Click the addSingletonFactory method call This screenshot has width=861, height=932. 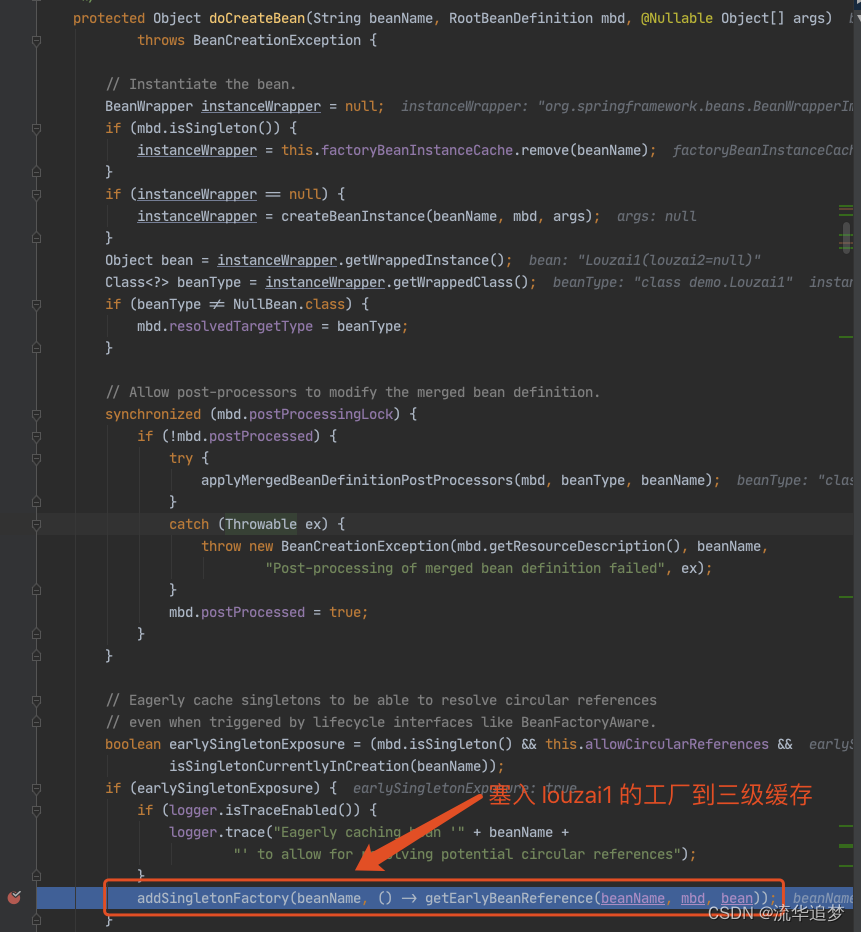click(213, 898)
